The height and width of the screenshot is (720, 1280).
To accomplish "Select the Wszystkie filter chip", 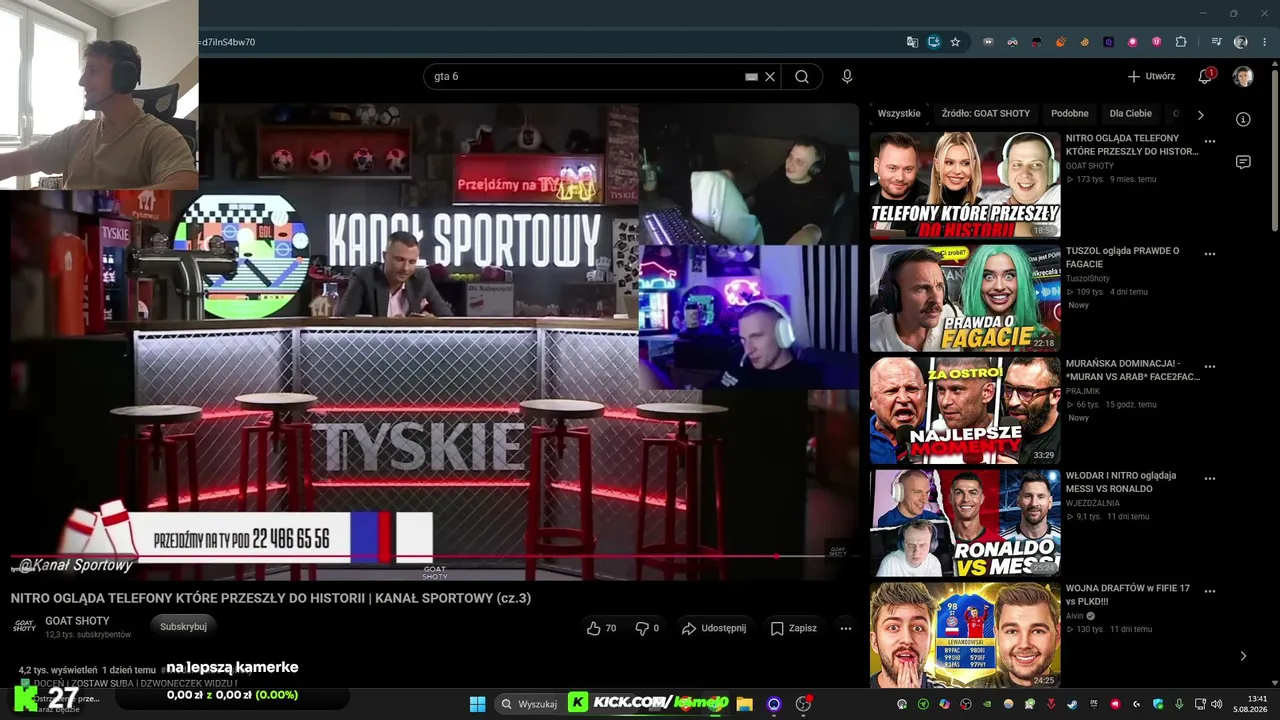I will tap(899, 114).
